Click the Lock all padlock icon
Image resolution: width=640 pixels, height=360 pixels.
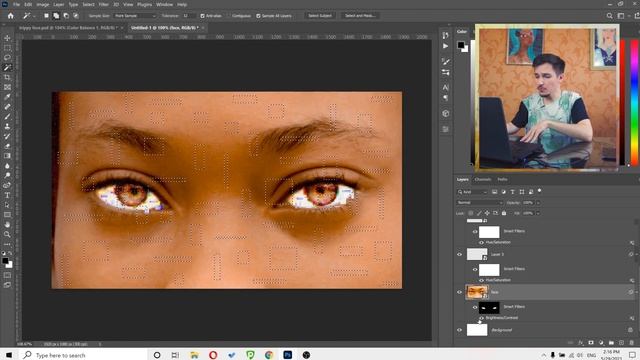point(504,213)
